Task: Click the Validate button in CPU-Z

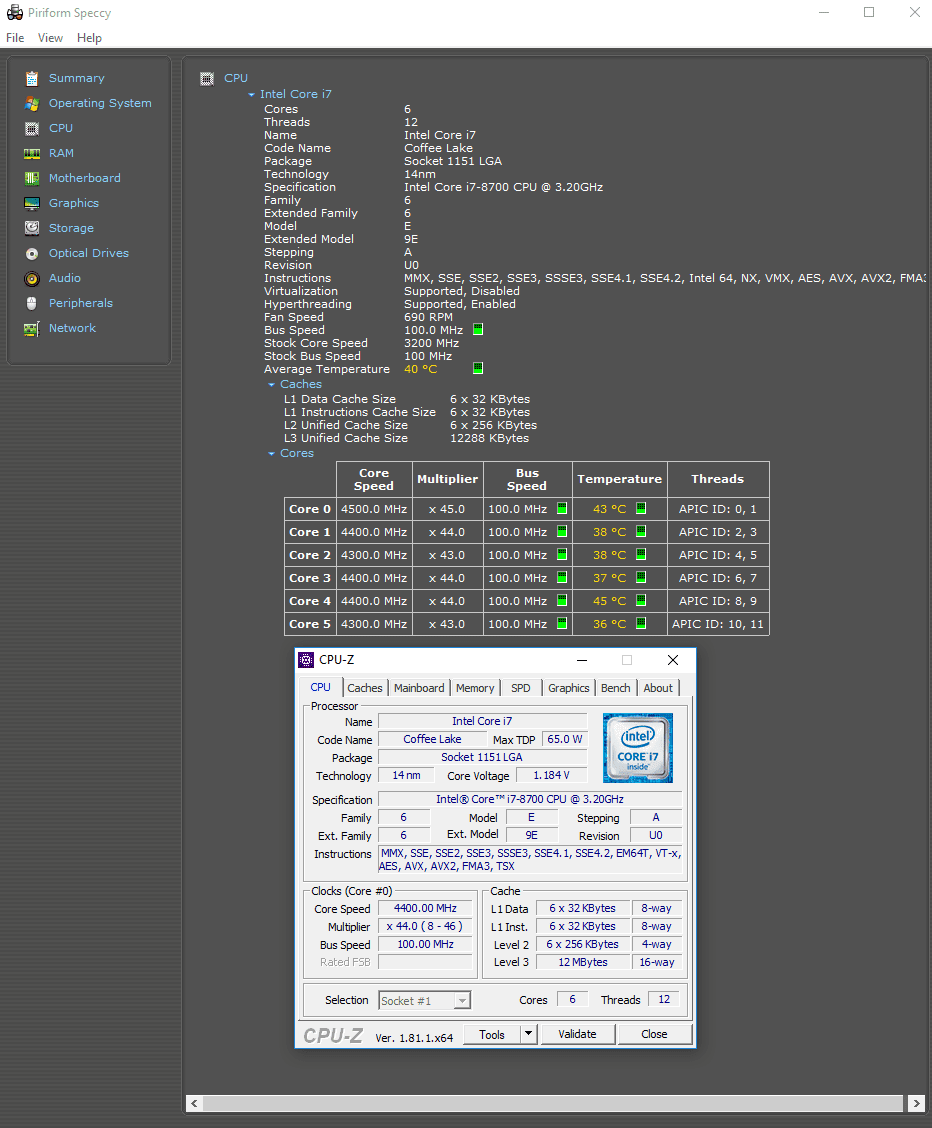Action: 577,1034
